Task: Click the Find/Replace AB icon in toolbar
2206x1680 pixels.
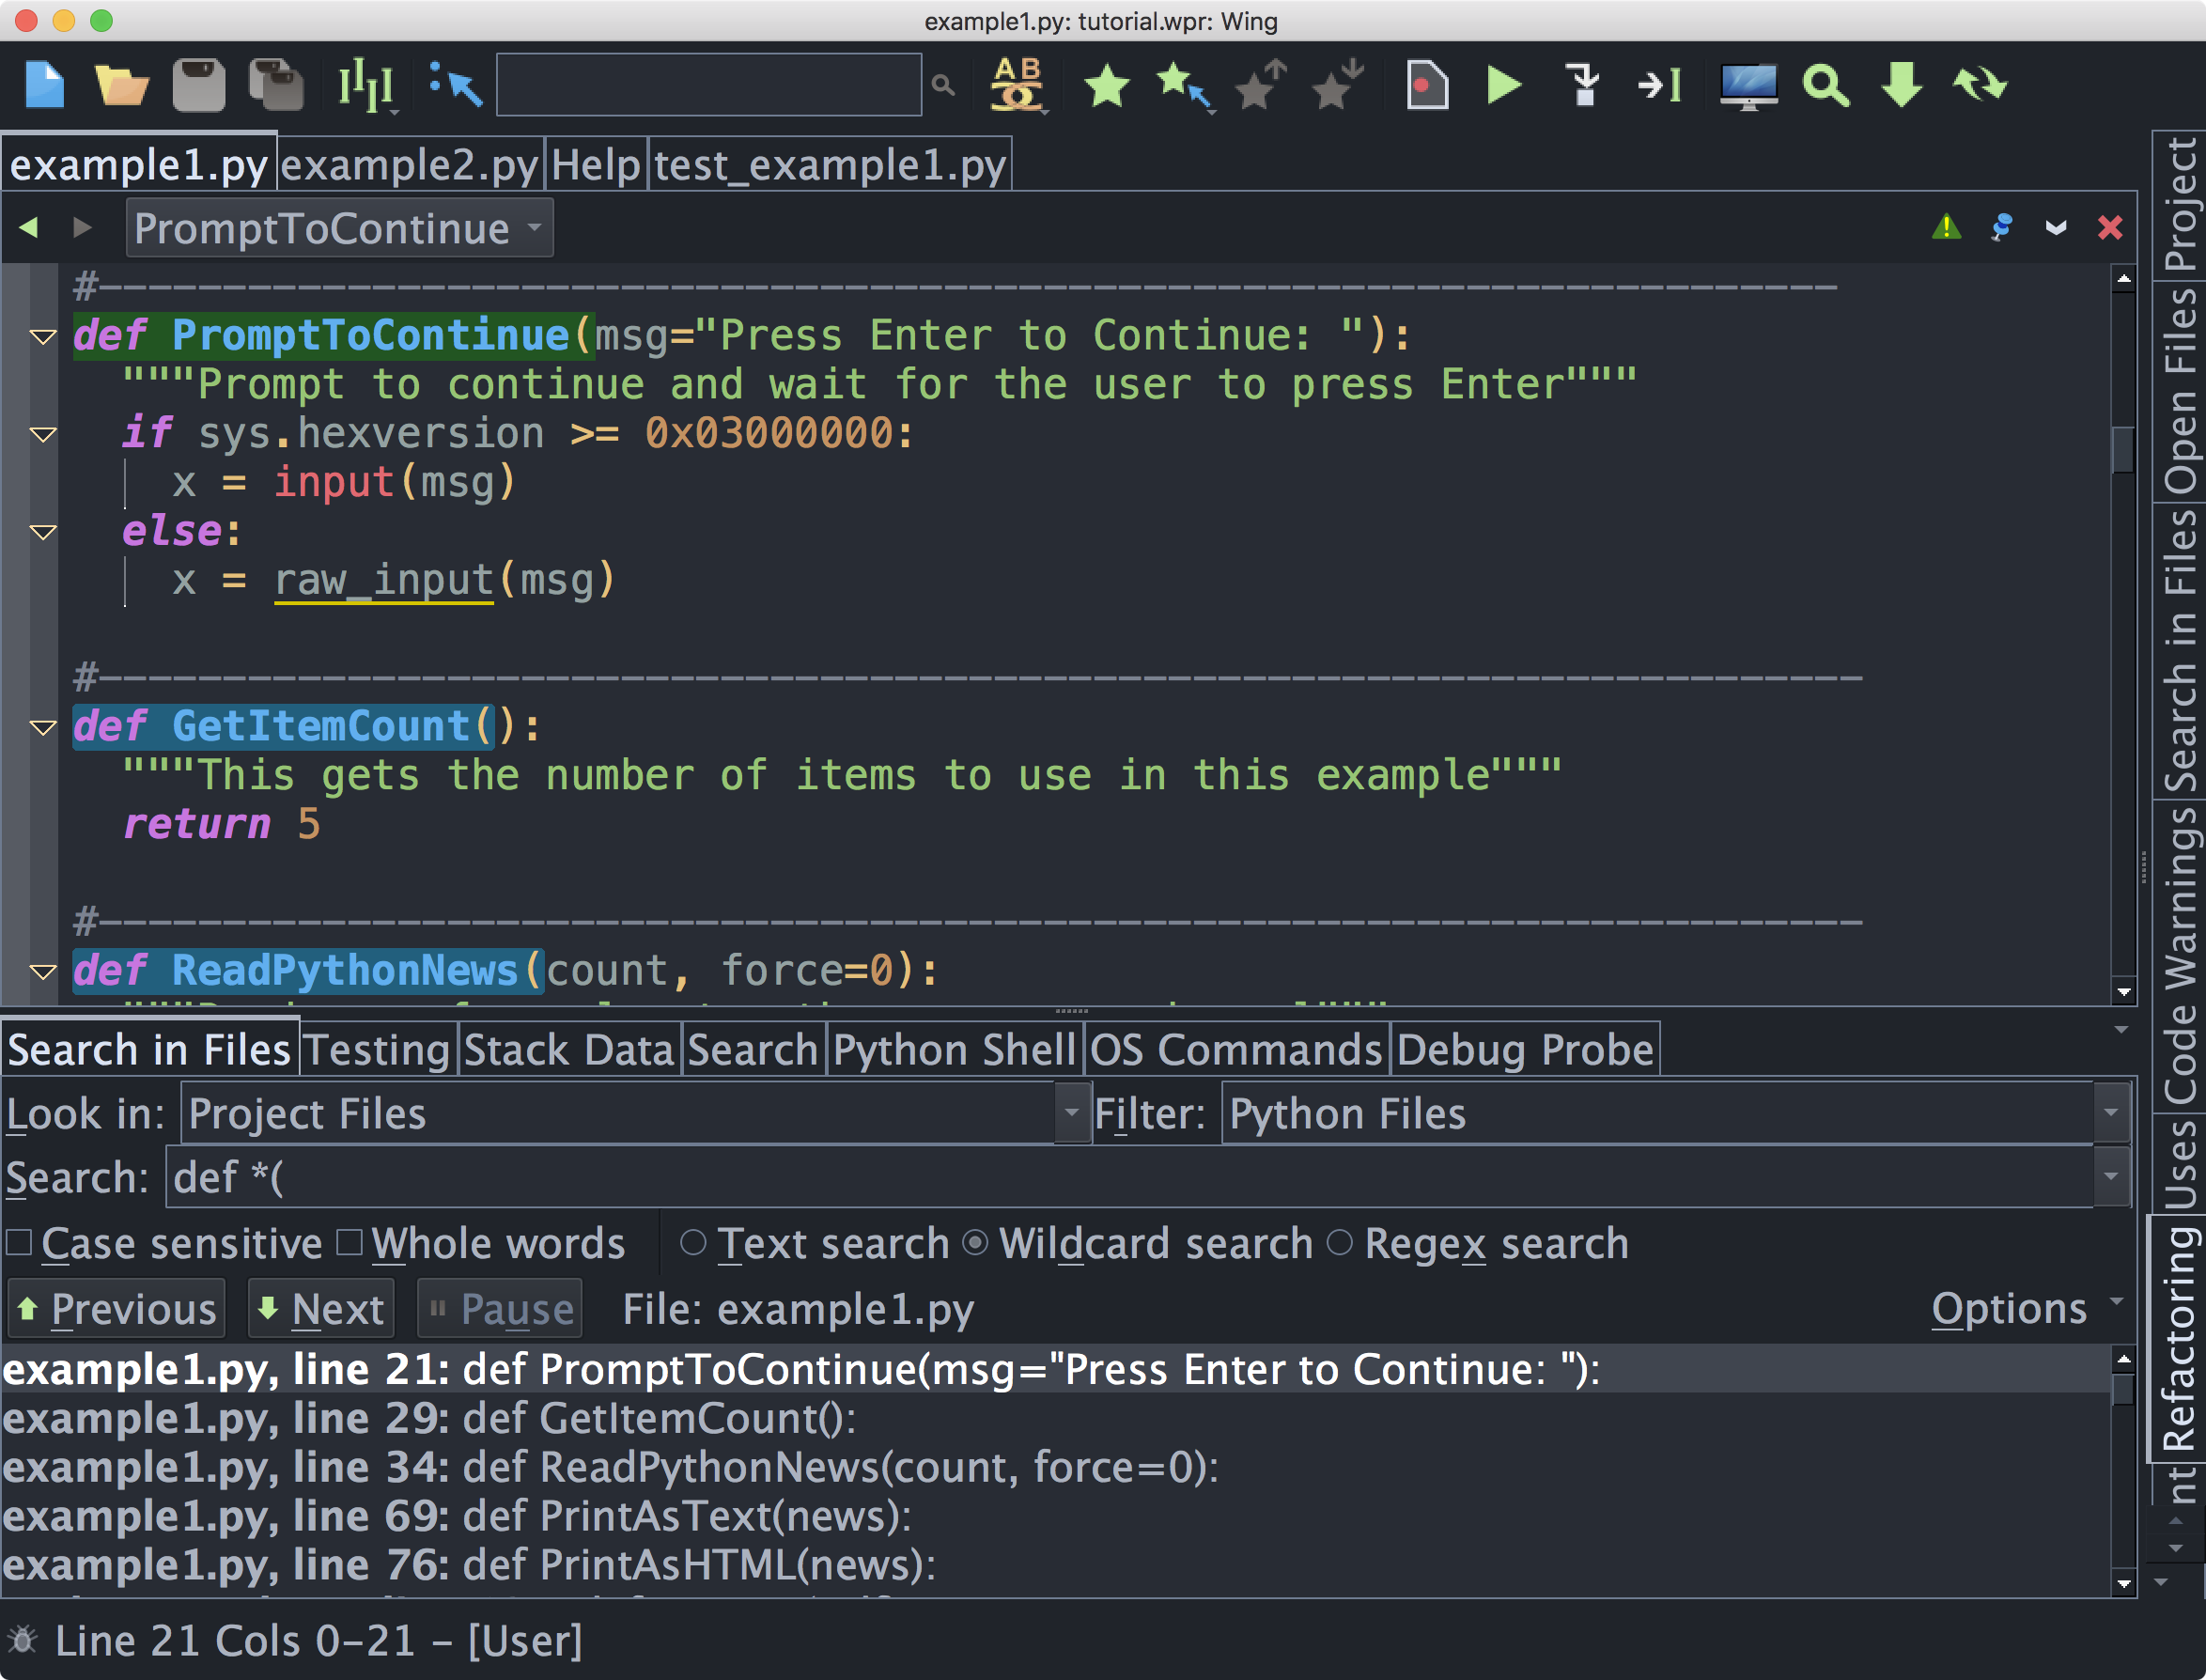Action: coord(1011,83)
